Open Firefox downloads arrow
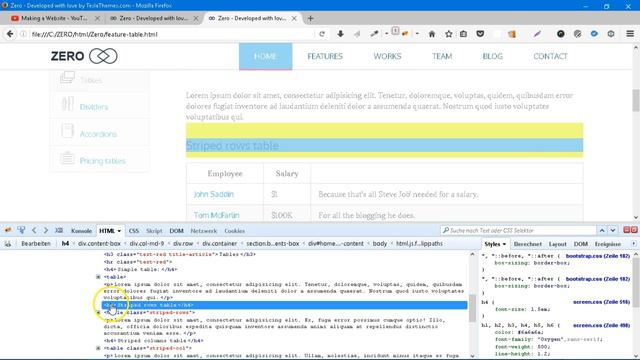Image resolution: width=640 pixels, height=360 pixels. (340, 34)
